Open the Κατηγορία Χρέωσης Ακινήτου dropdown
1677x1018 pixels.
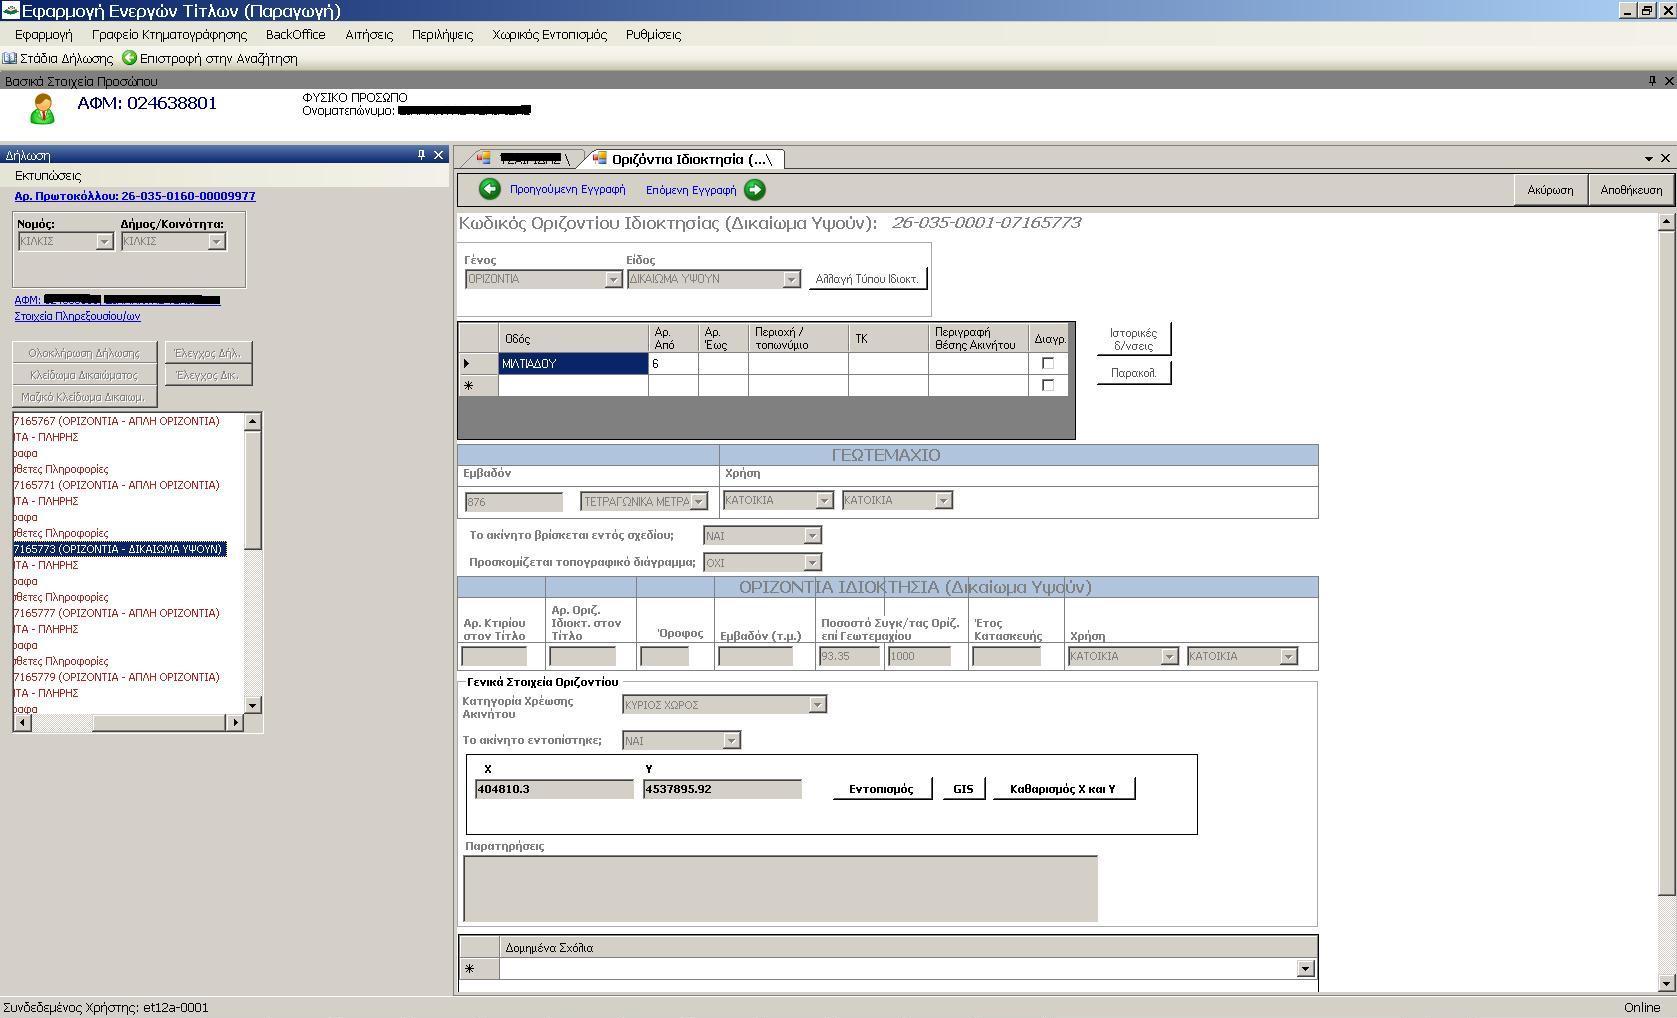pyautogui.click(x=817, y=705)
